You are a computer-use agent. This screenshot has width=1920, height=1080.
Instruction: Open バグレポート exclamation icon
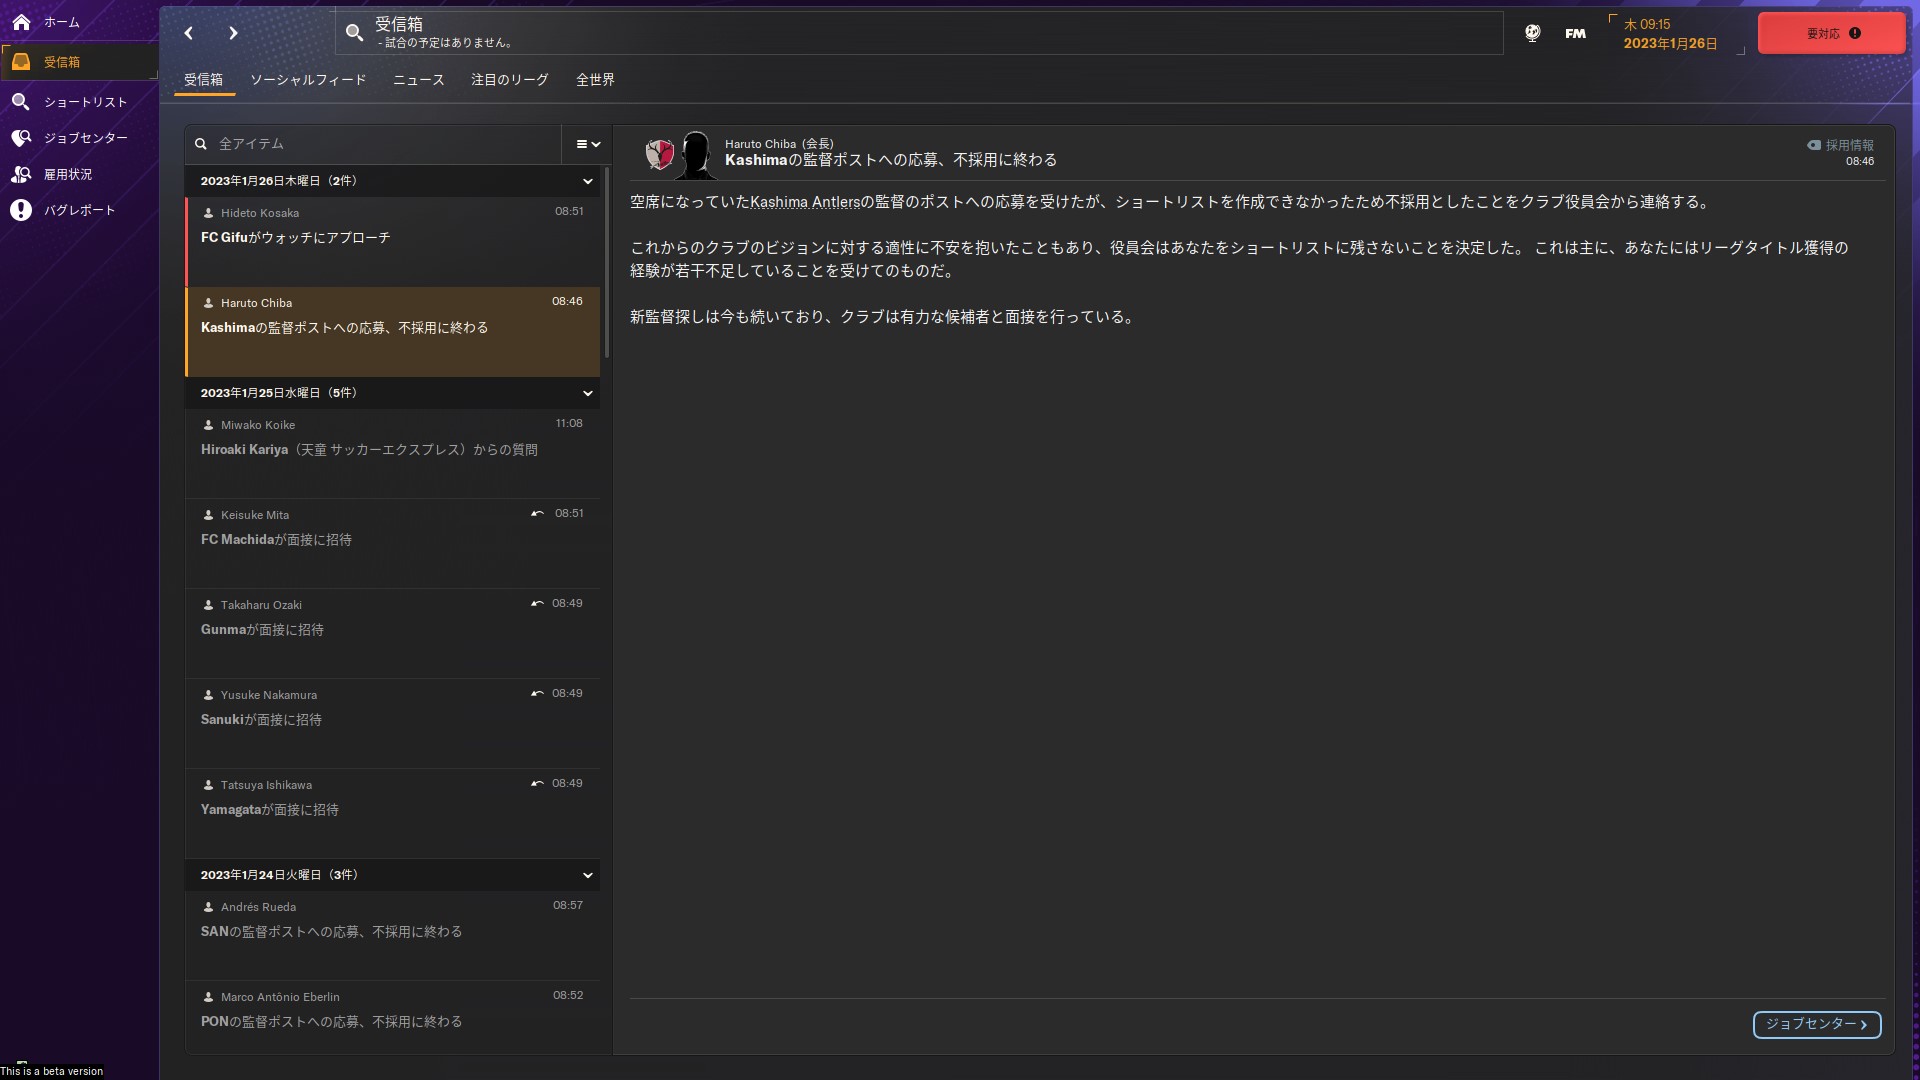click(x=21, y=210)
